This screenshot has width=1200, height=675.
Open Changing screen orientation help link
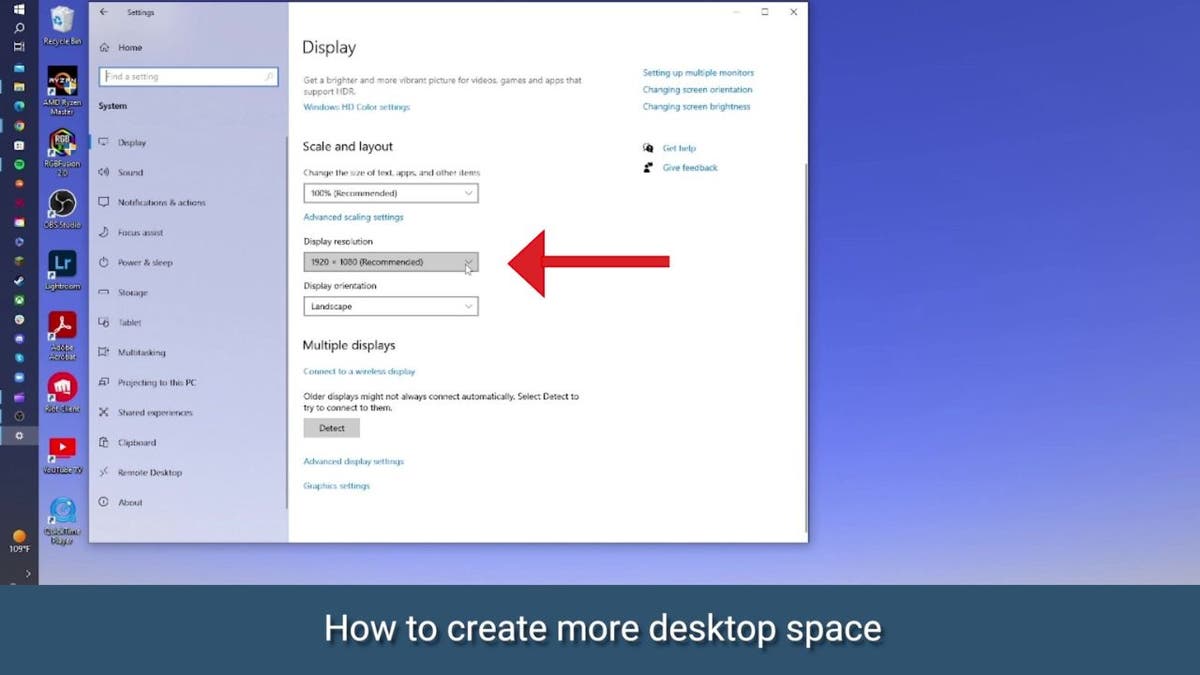pos(697,90)
